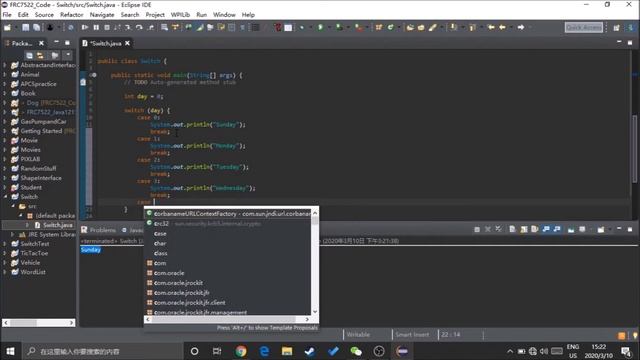Image resolution: width=640 pixels, height=360 pixels.
Task: Expand the Book project tree node
Action: 5,93
